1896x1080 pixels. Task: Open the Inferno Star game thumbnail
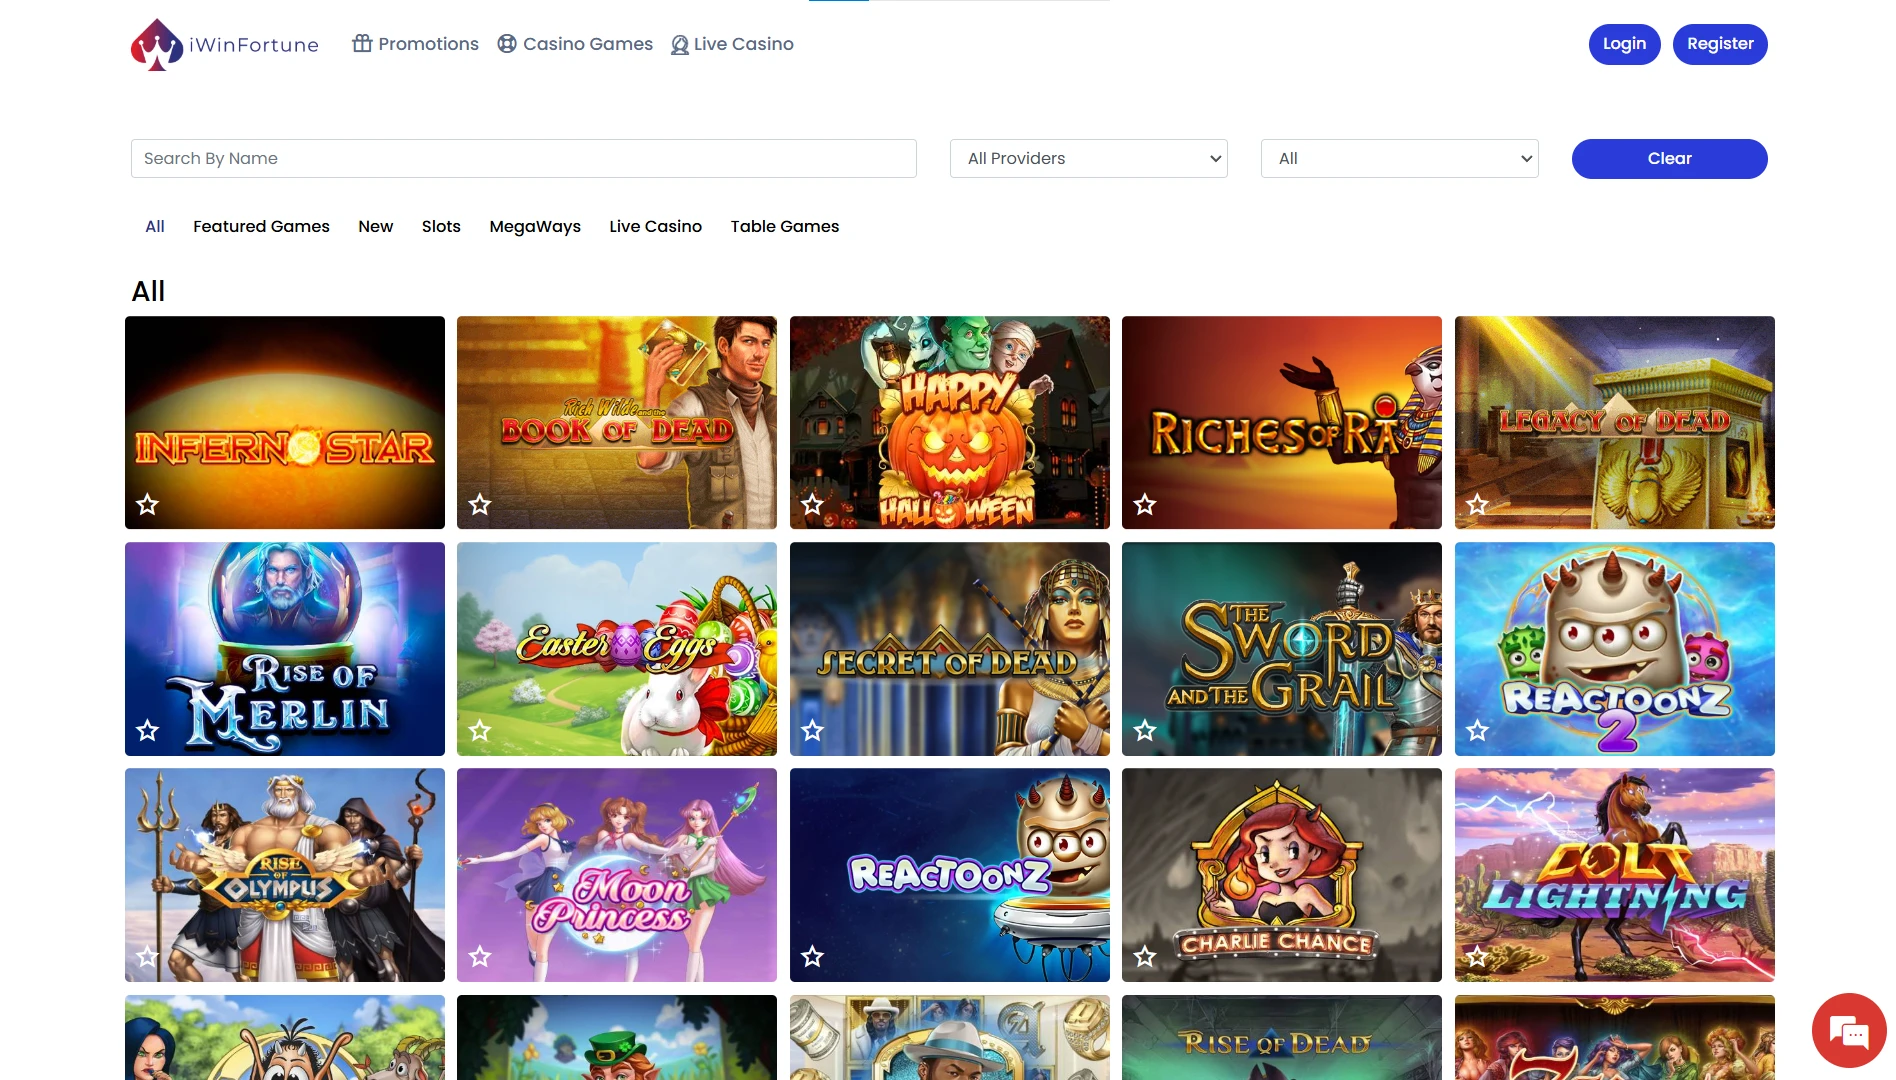pos(285,423)
